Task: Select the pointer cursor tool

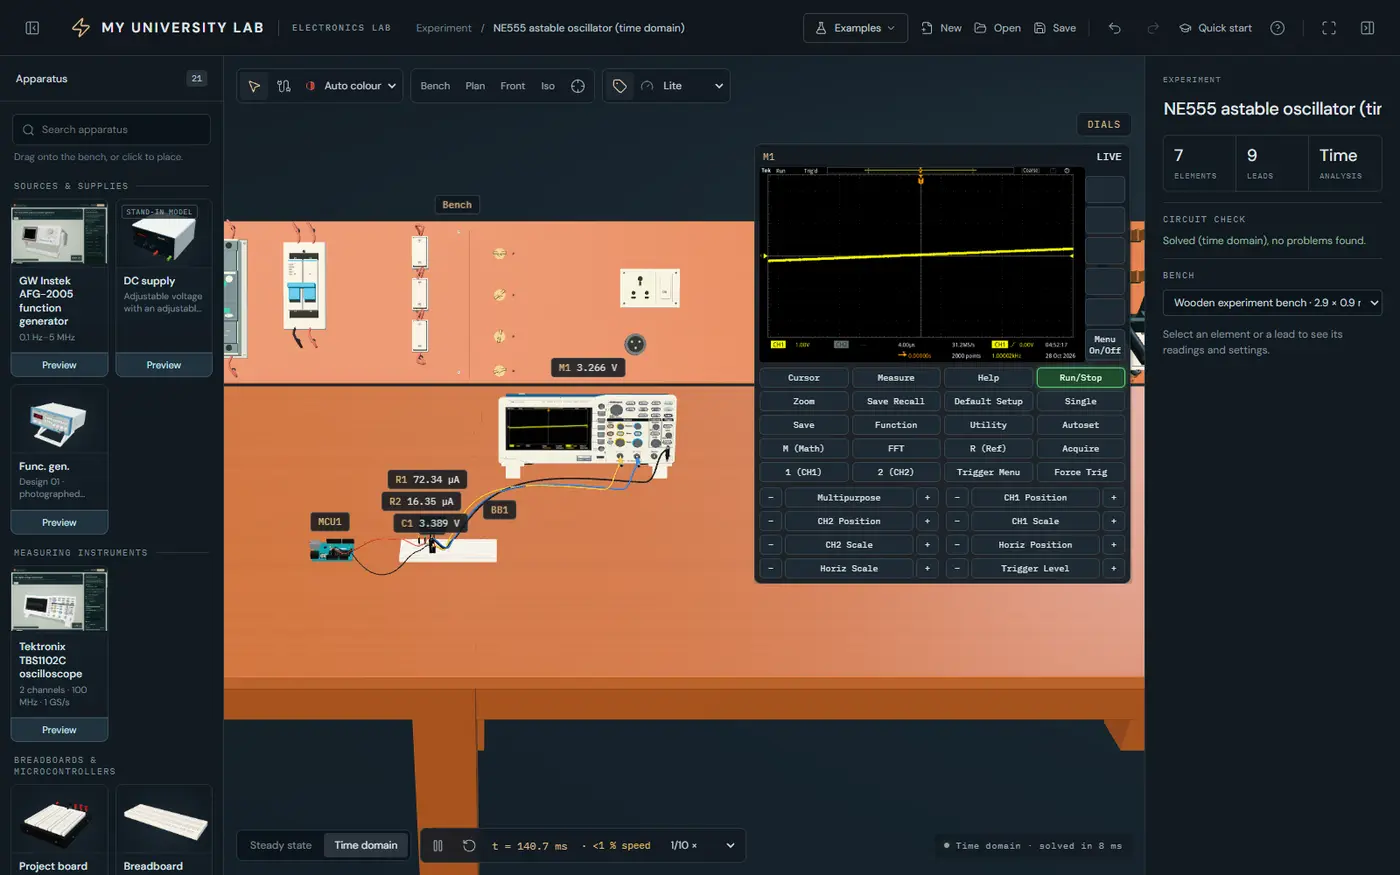Action: tap(254, 86)
